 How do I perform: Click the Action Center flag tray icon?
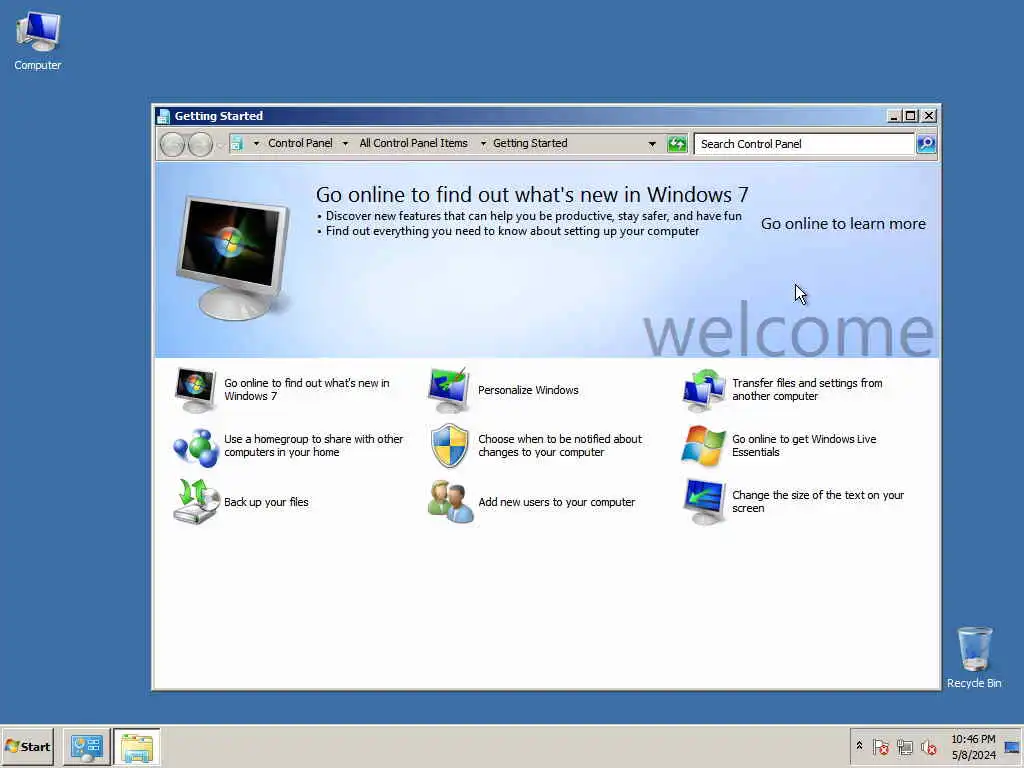880,746
